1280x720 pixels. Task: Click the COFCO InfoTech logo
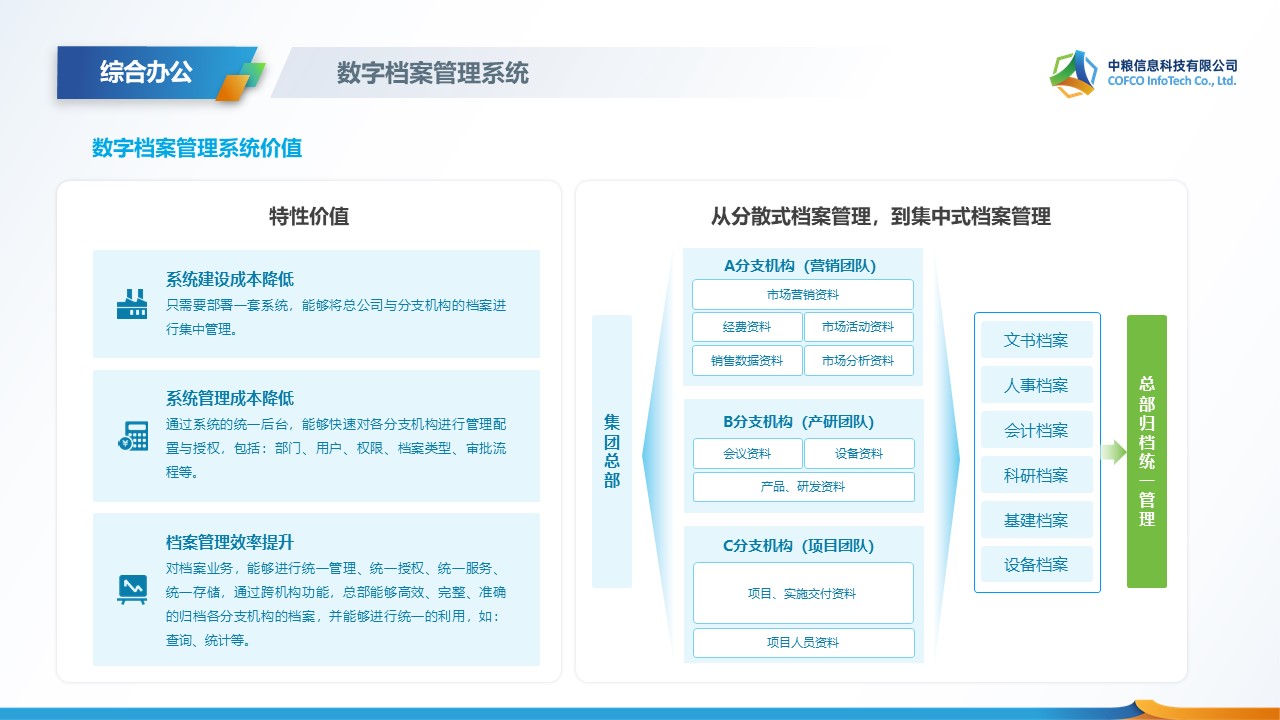tap(1144, 73)
